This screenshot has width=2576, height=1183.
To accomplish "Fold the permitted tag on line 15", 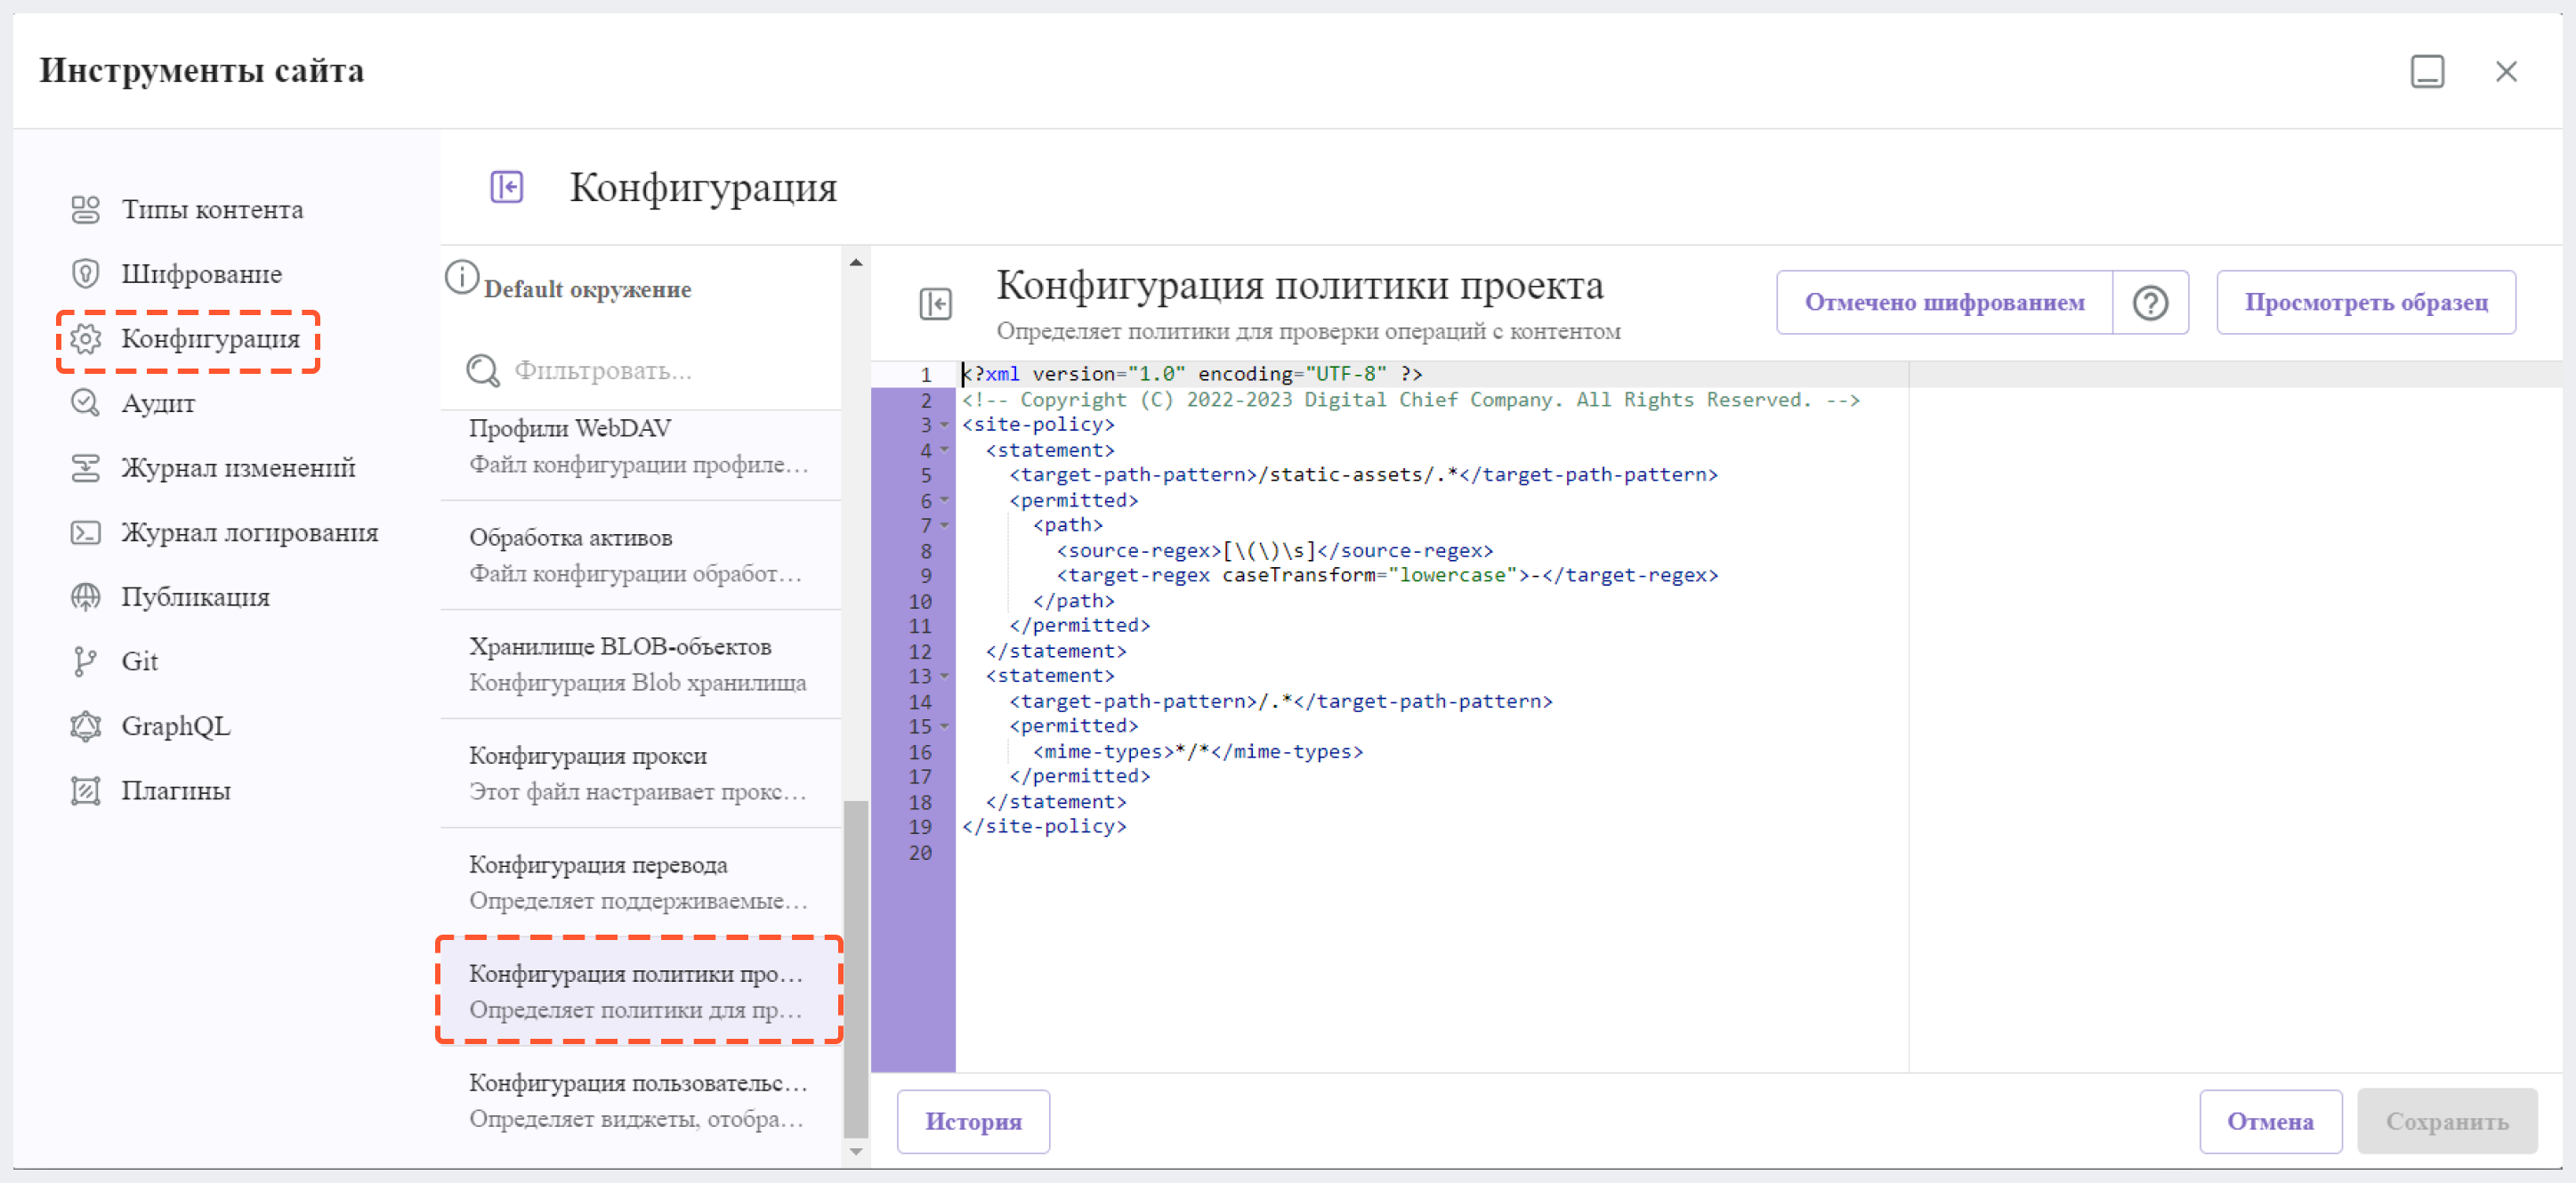I will [944, 727].
